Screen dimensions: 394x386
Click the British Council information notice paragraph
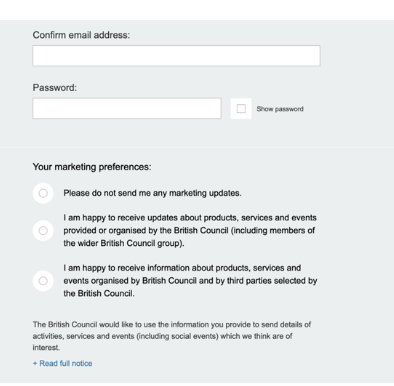click(x=172, y=336)
